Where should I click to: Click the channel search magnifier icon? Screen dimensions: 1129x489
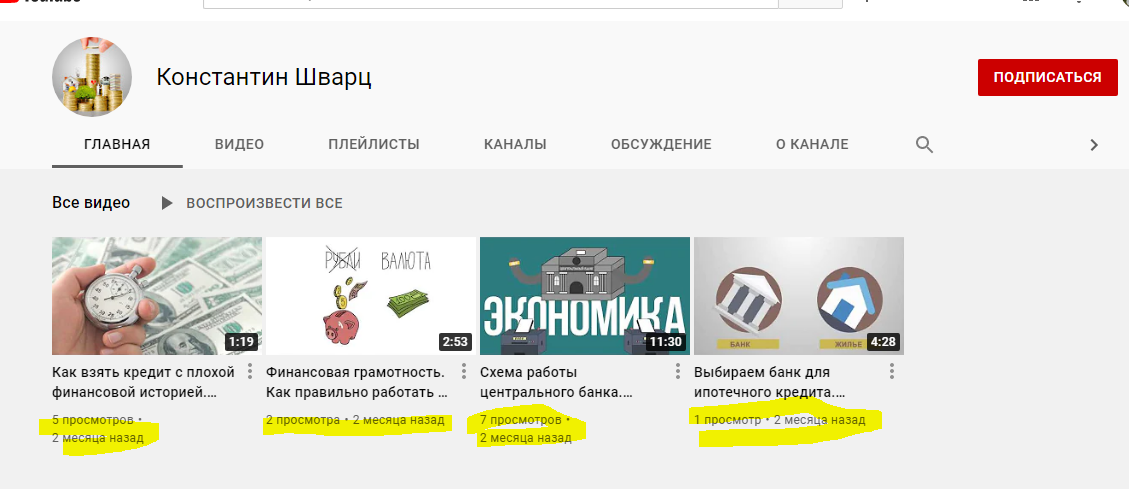tap(924, 145)
